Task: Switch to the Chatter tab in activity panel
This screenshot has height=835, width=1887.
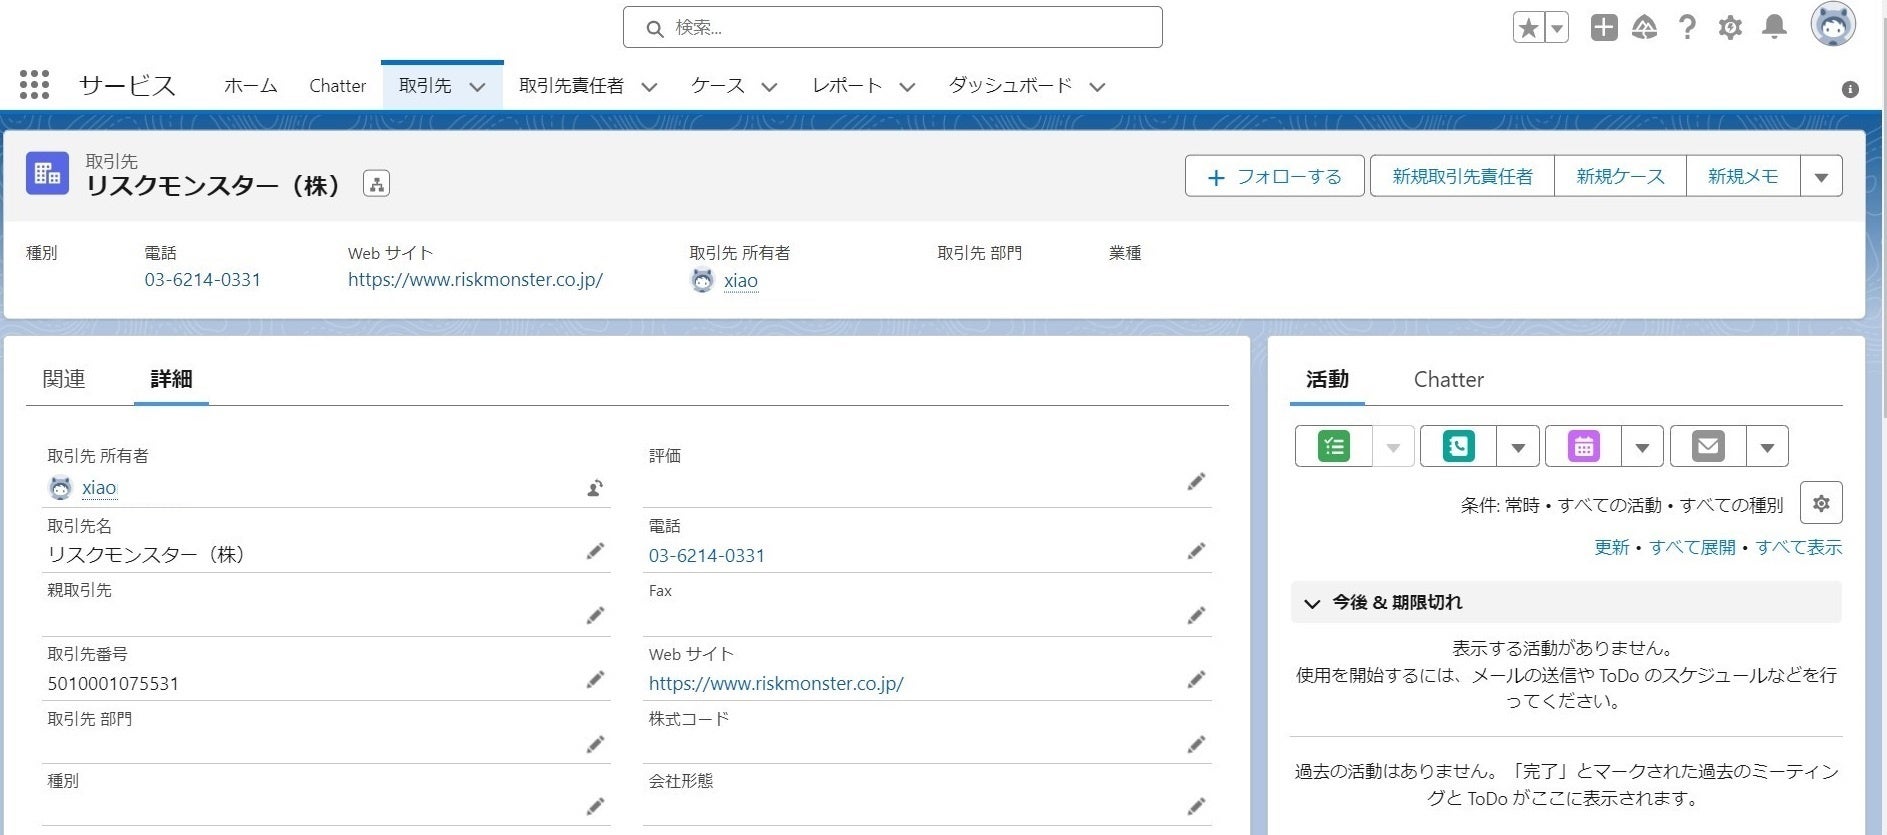Action: pyautogui.click(x=1448, y=379)
